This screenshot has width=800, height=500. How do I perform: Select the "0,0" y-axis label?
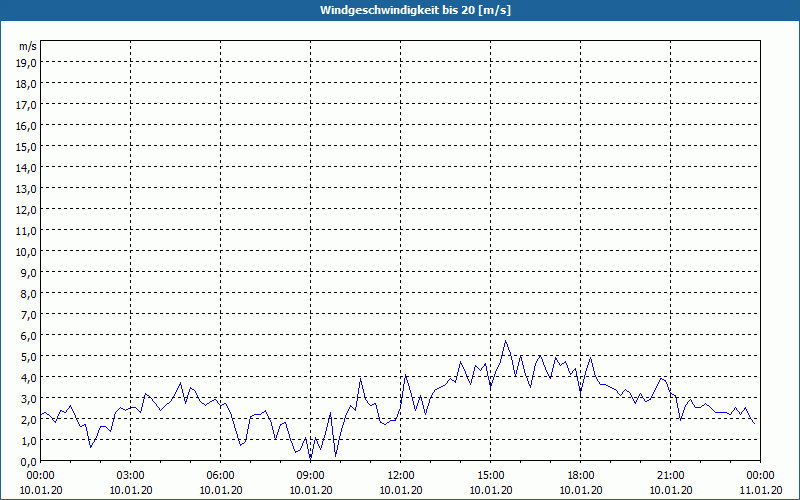coord(29,462)
